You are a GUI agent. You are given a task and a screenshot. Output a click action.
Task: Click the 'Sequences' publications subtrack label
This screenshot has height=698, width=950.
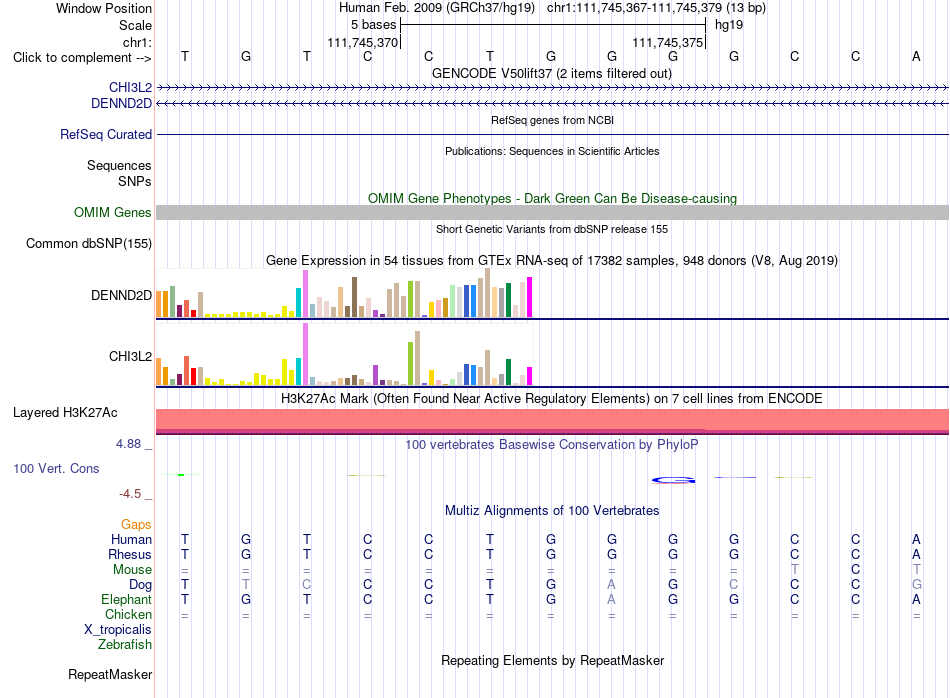coord(119,165)
